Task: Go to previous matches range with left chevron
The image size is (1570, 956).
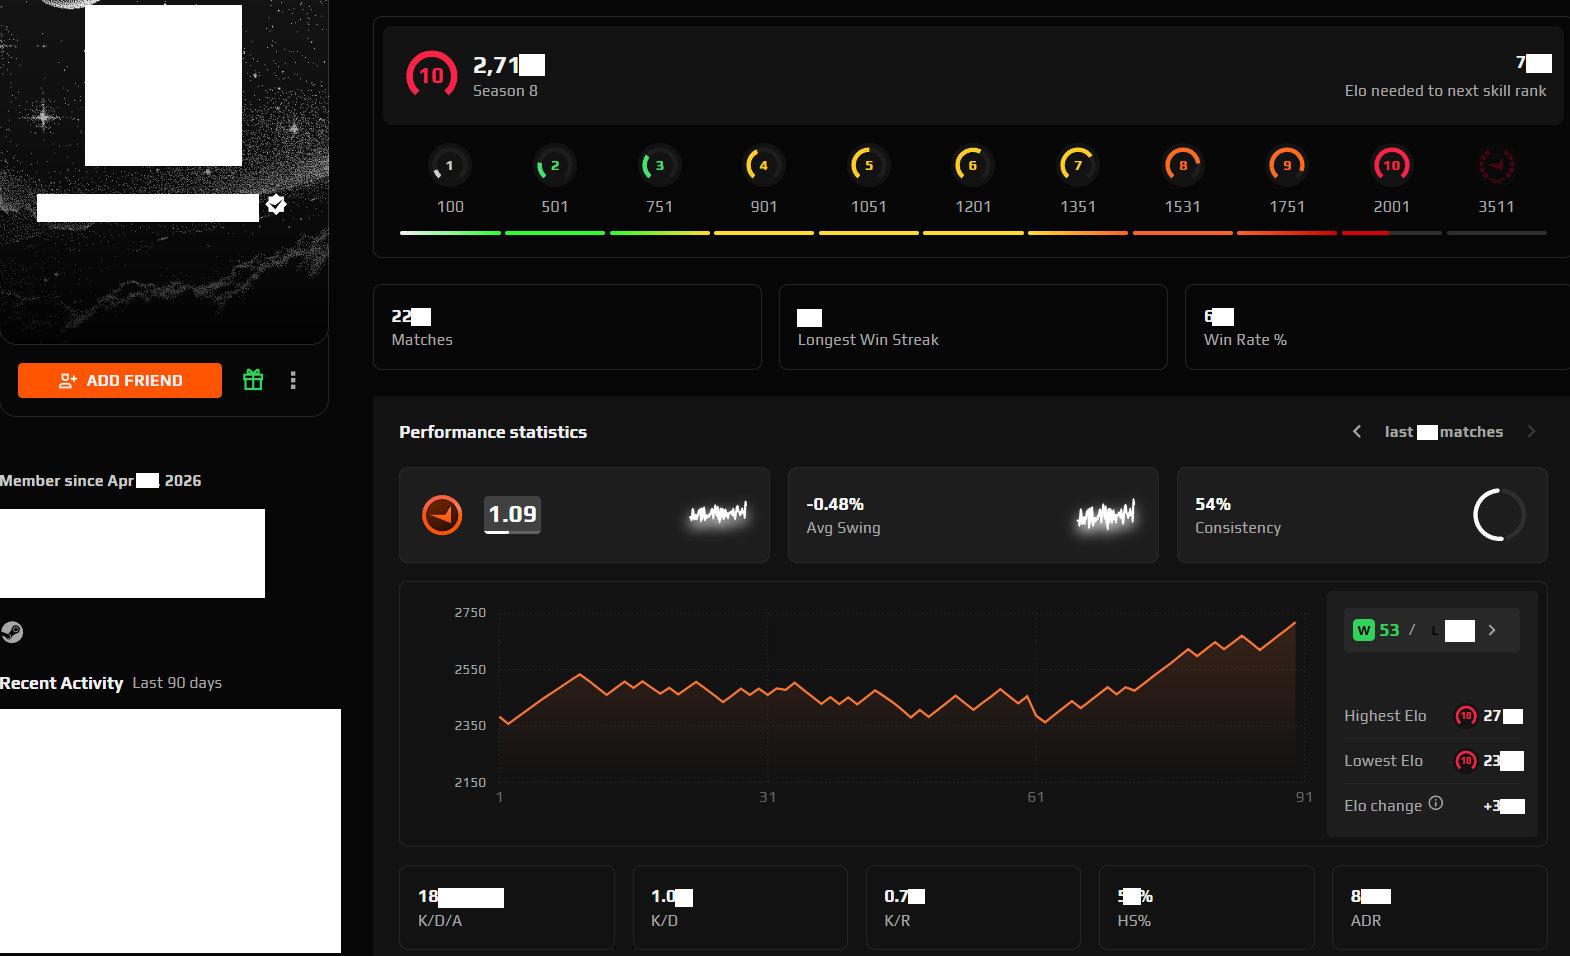Action: pos(1357,432)
